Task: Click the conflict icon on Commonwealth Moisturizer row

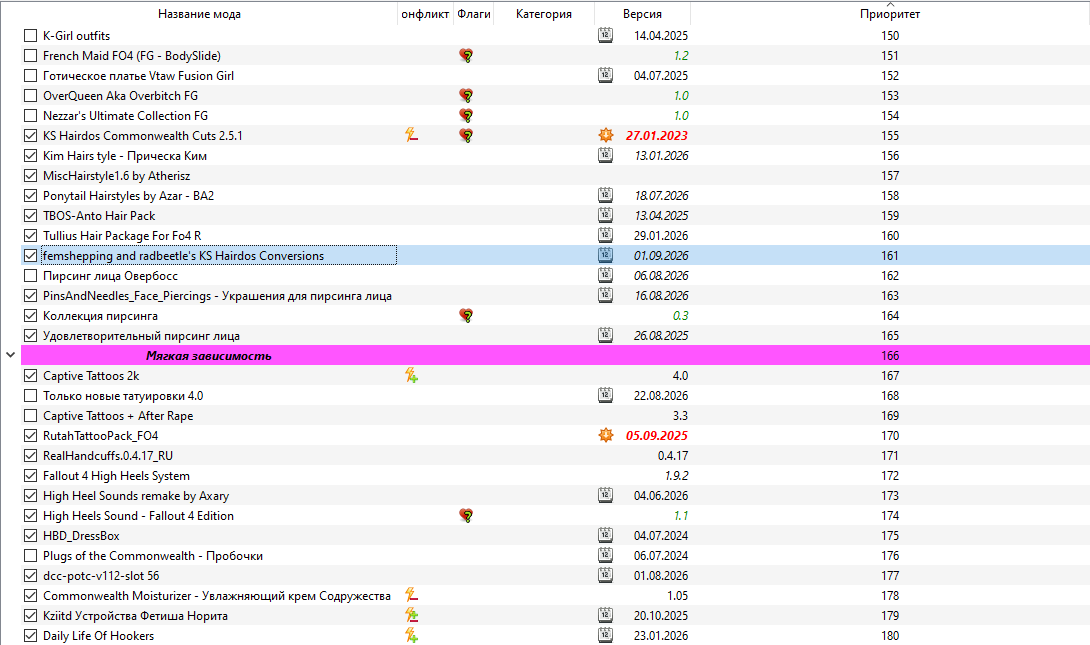Action: tap(412, 596)
